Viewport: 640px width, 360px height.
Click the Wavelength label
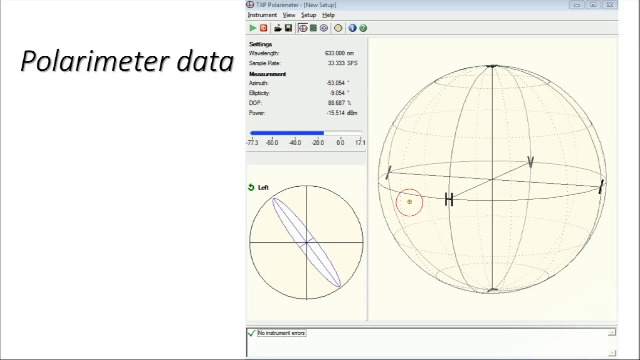(x=264, y=53)
